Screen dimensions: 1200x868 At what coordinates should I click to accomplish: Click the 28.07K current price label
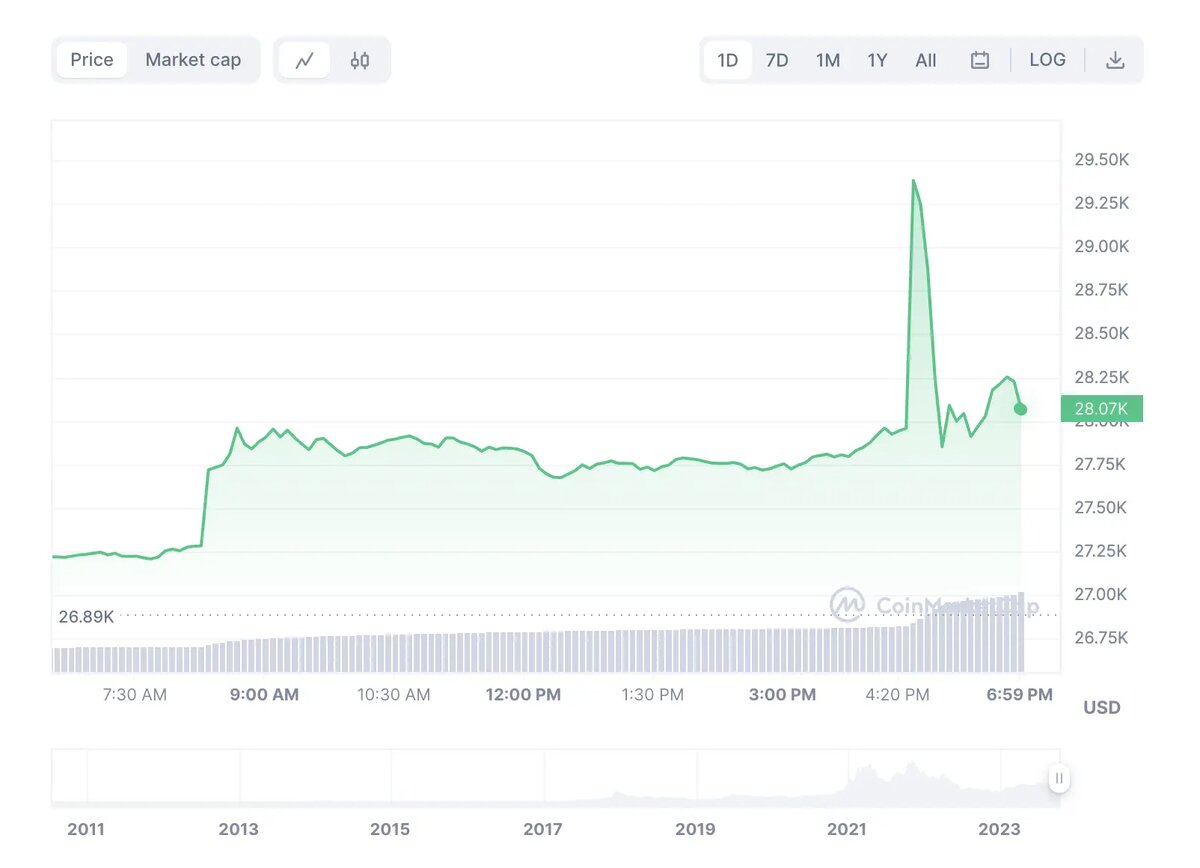tap(1101, 408)
